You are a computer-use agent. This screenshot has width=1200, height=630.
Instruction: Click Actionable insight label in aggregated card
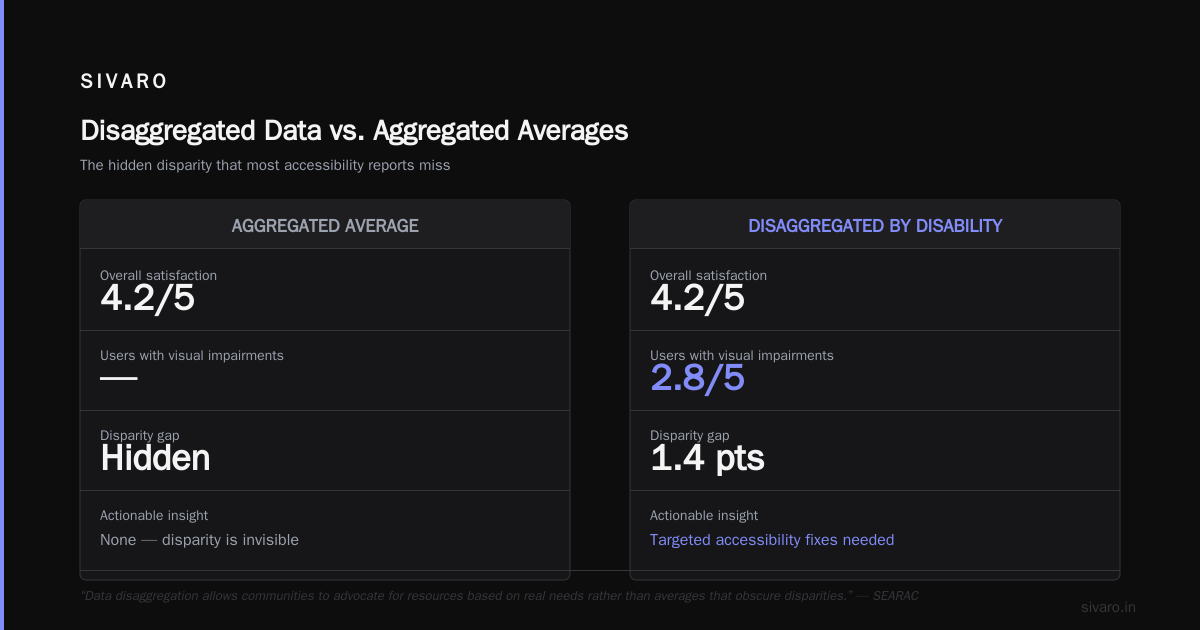pyautogui.click(x=154, y=515)
